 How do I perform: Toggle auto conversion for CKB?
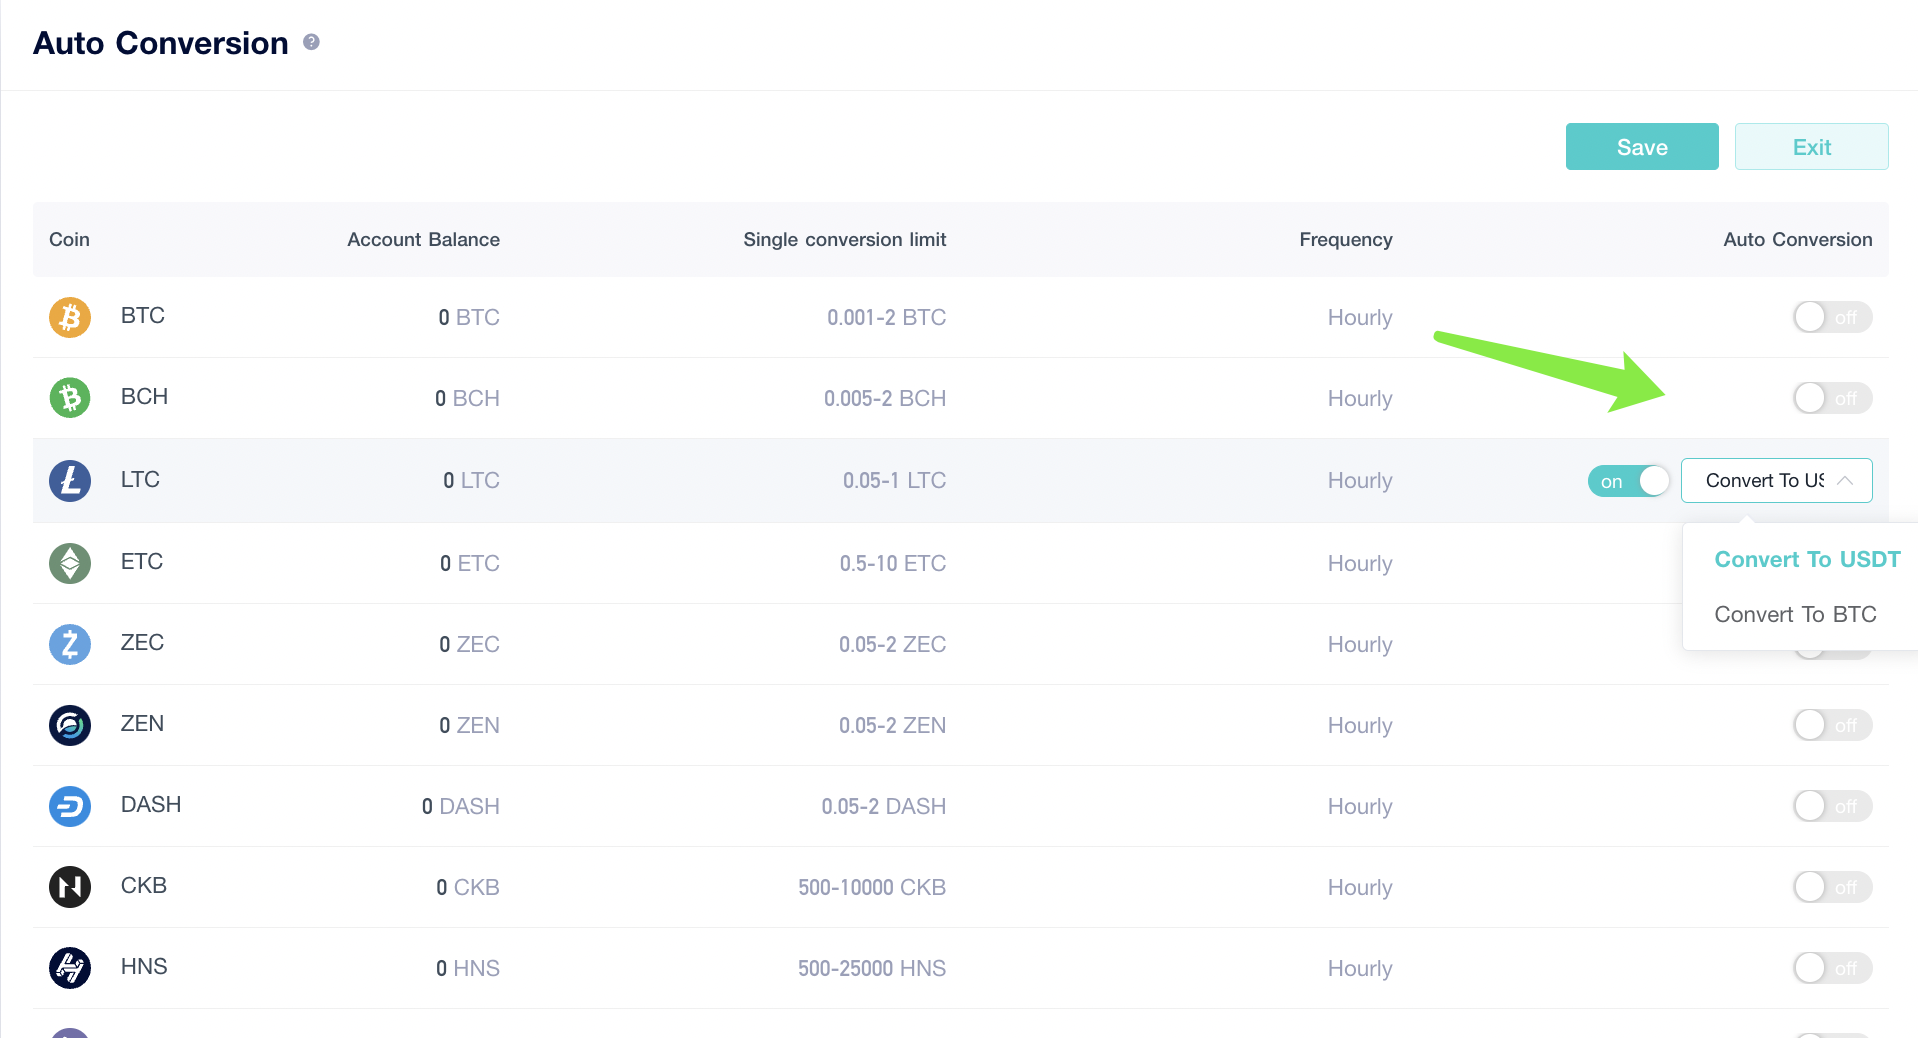click(1832, 887)
